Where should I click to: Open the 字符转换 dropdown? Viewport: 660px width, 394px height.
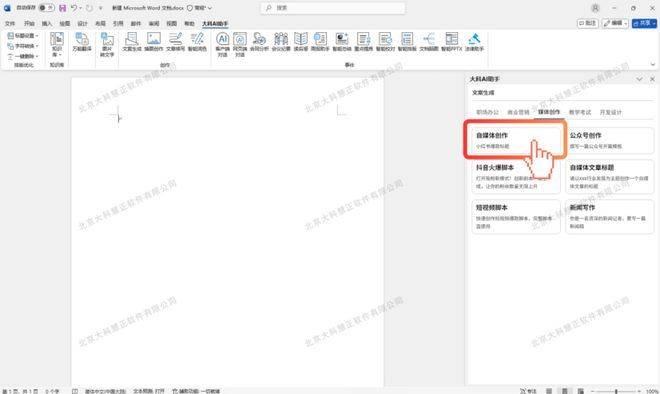click(23, 46)
